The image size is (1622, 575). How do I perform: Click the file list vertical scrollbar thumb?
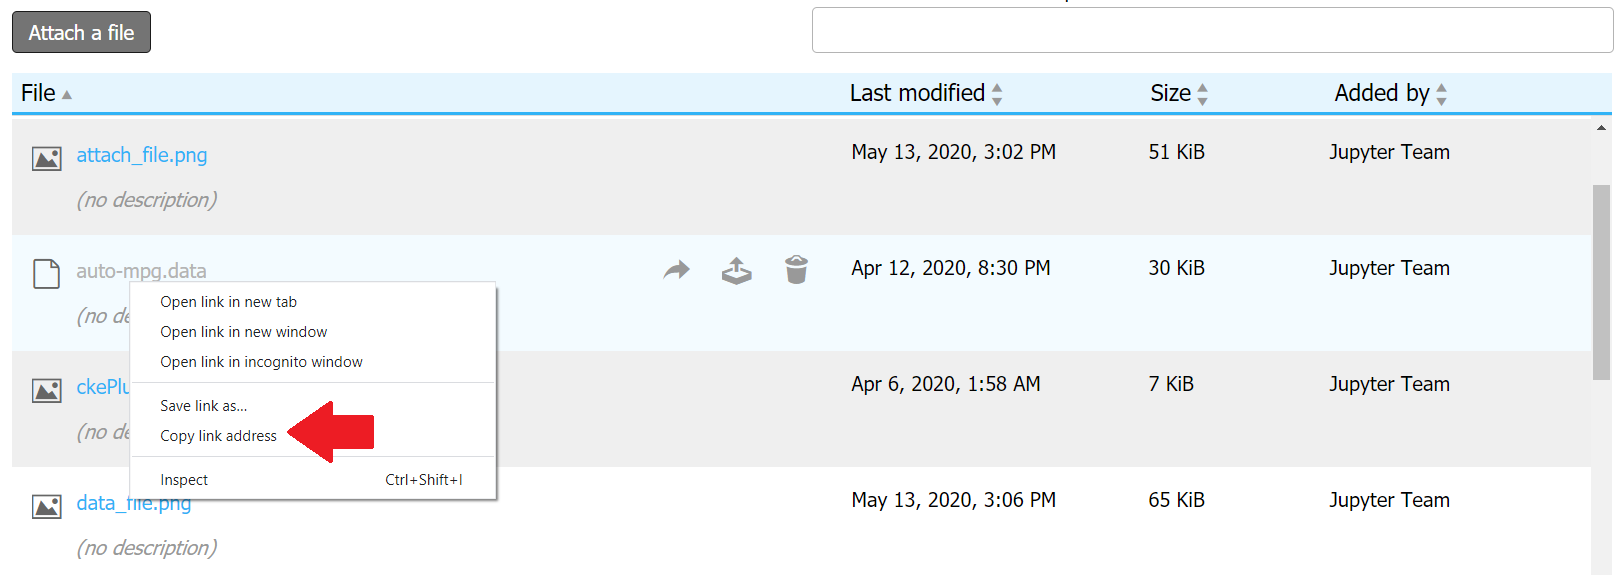tap(1601, 282)
